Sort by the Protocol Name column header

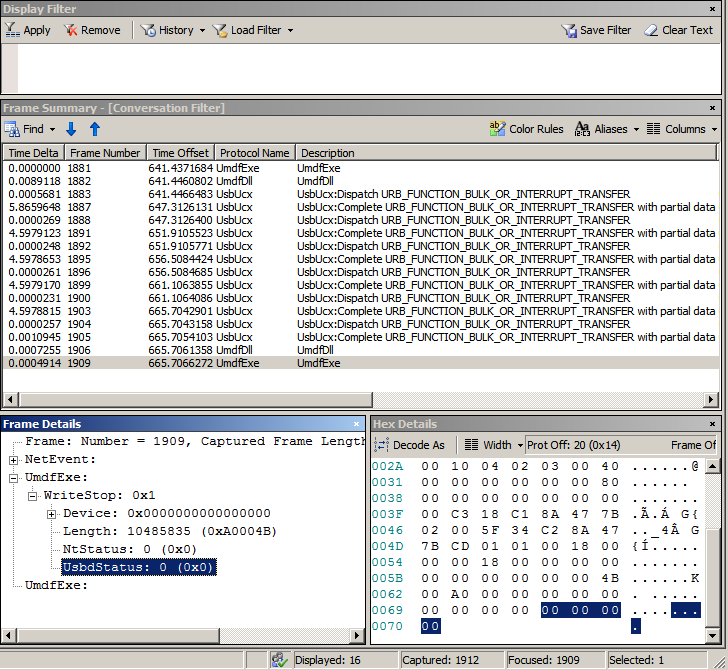tap(254, 153)
